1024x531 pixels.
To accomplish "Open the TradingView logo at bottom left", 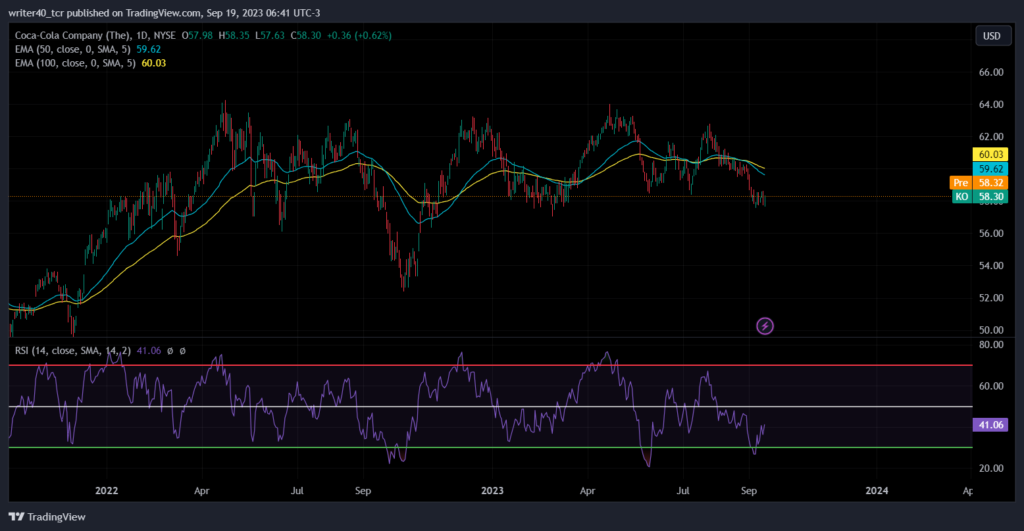I will pos(47,517).
